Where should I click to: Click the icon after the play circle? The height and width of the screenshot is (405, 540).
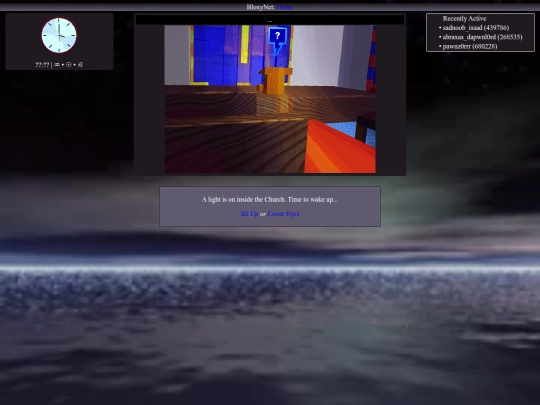pos(80,64)
